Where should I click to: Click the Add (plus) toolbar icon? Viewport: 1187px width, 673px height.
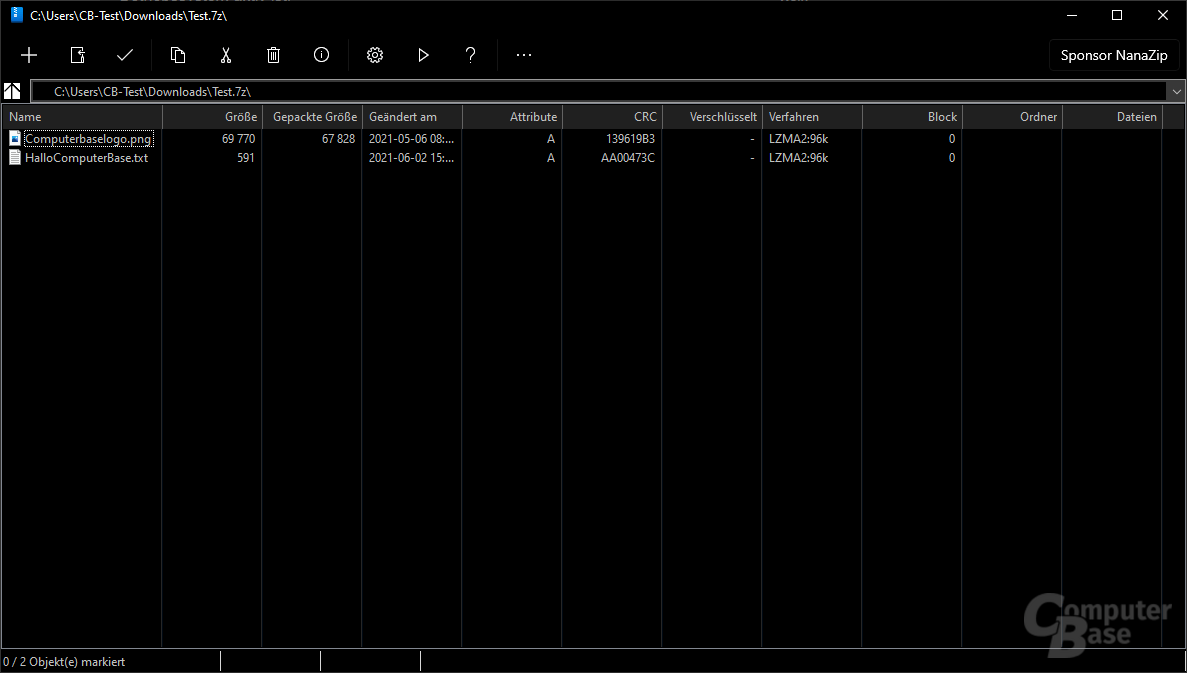click(x=29, y=55)
